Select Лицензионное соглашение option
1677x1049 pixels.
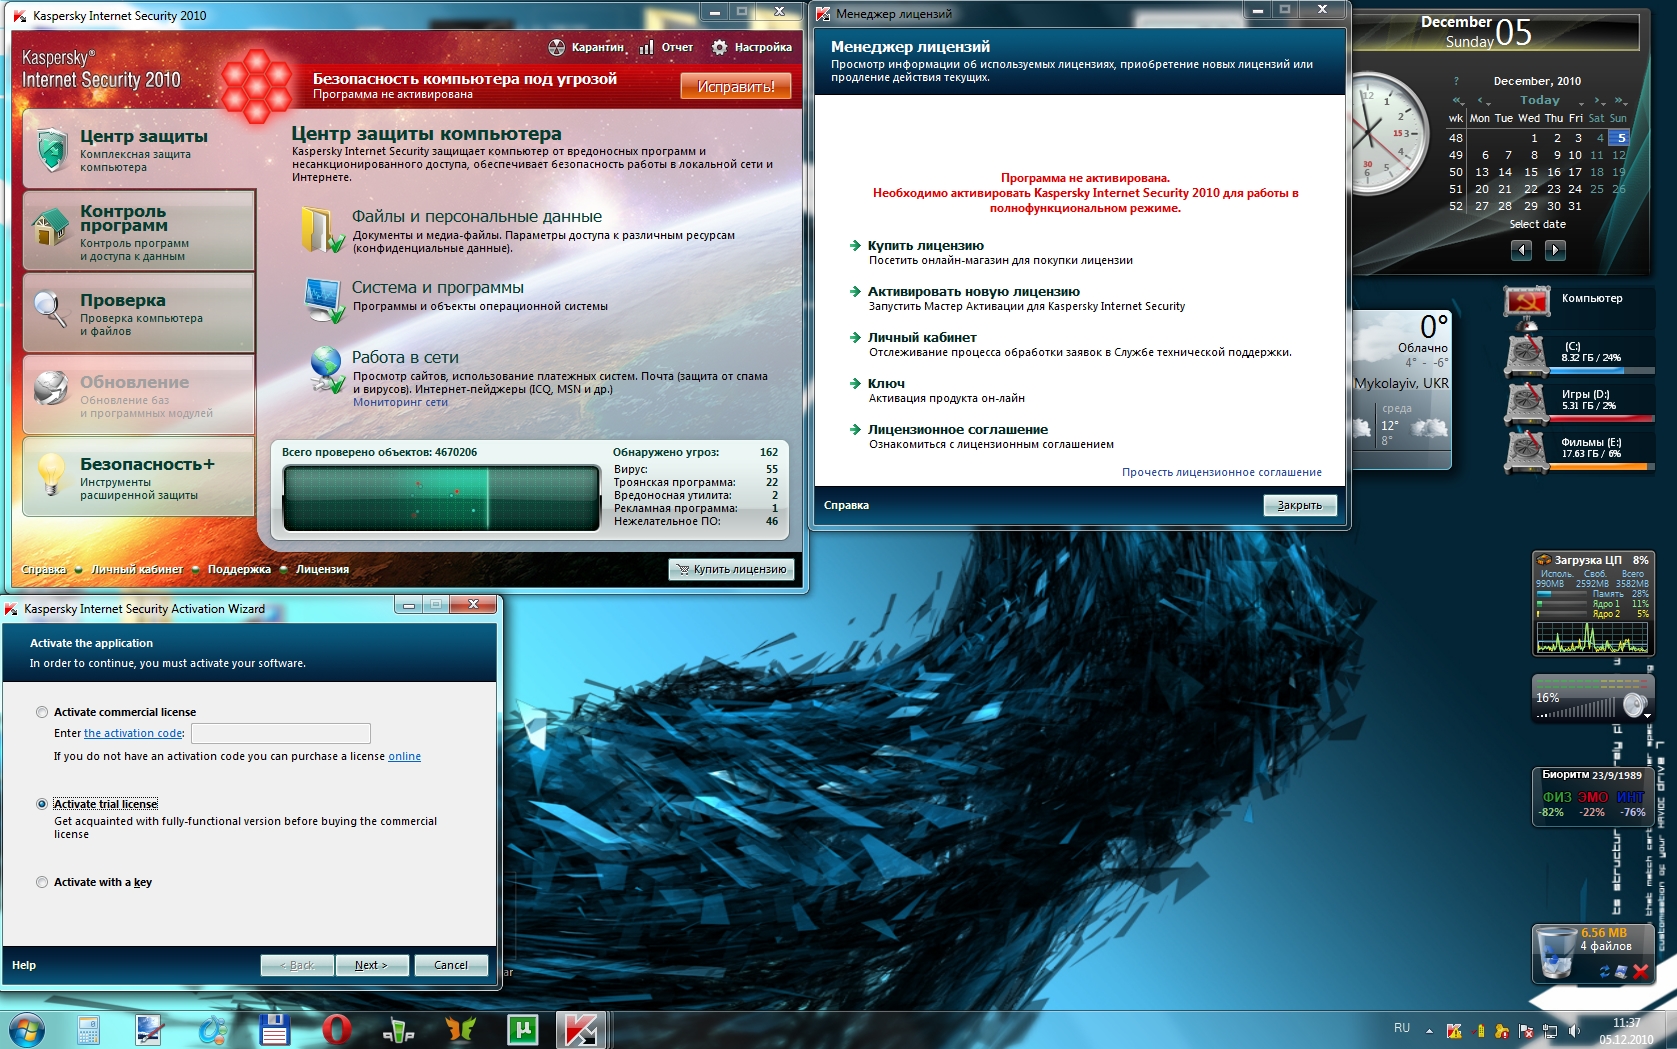coord(958,429)
